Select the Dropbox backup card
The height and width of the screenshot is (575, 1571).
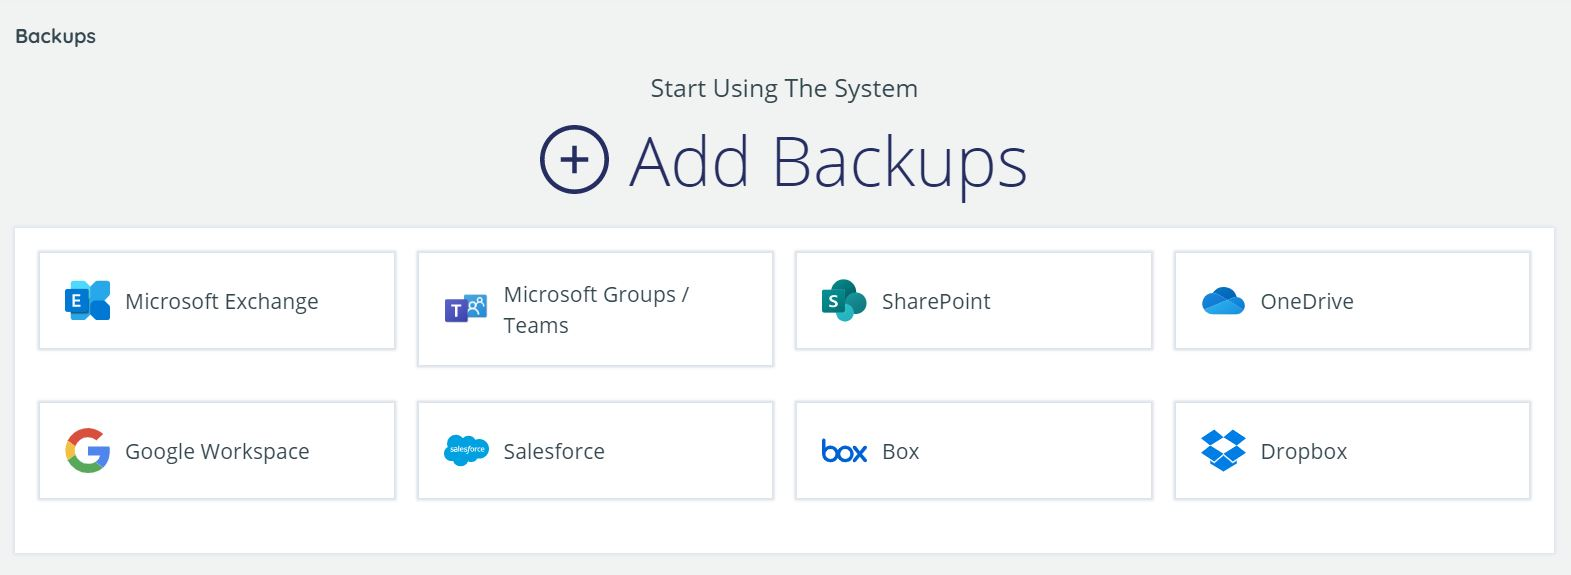(x=1352, y=451)
